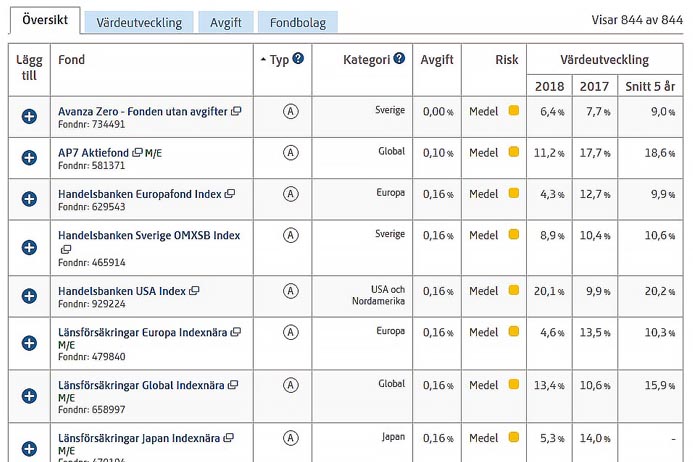Screen dimensions: 693x462
Task: Open help icon next to Typ
Action: click(298, 58)
